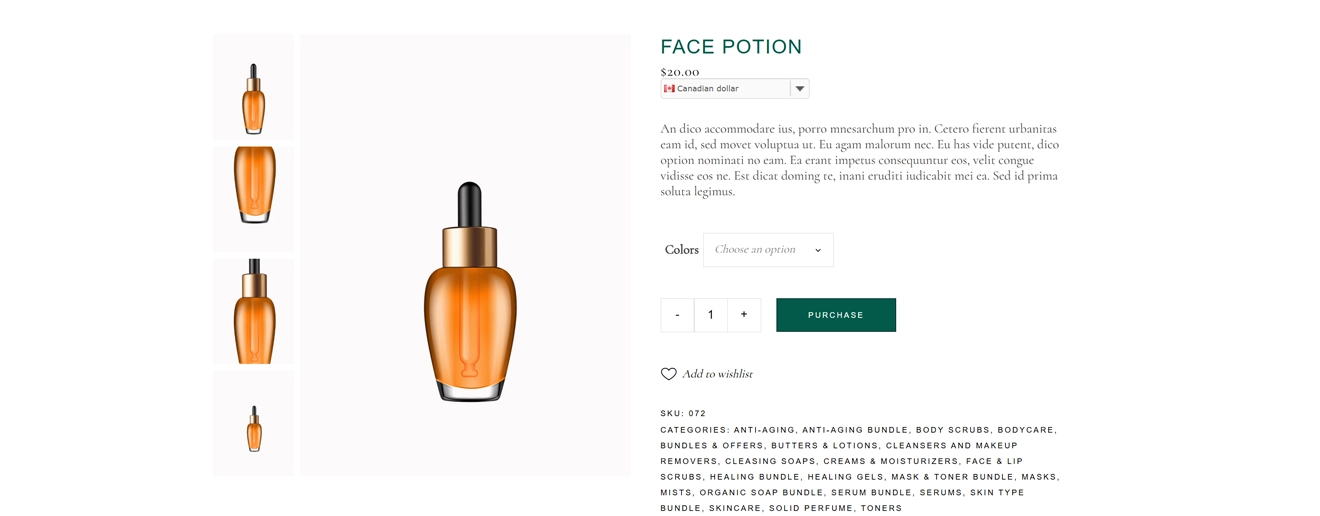
Task: Visit the Serums category link
Action: tap(941, 493)
